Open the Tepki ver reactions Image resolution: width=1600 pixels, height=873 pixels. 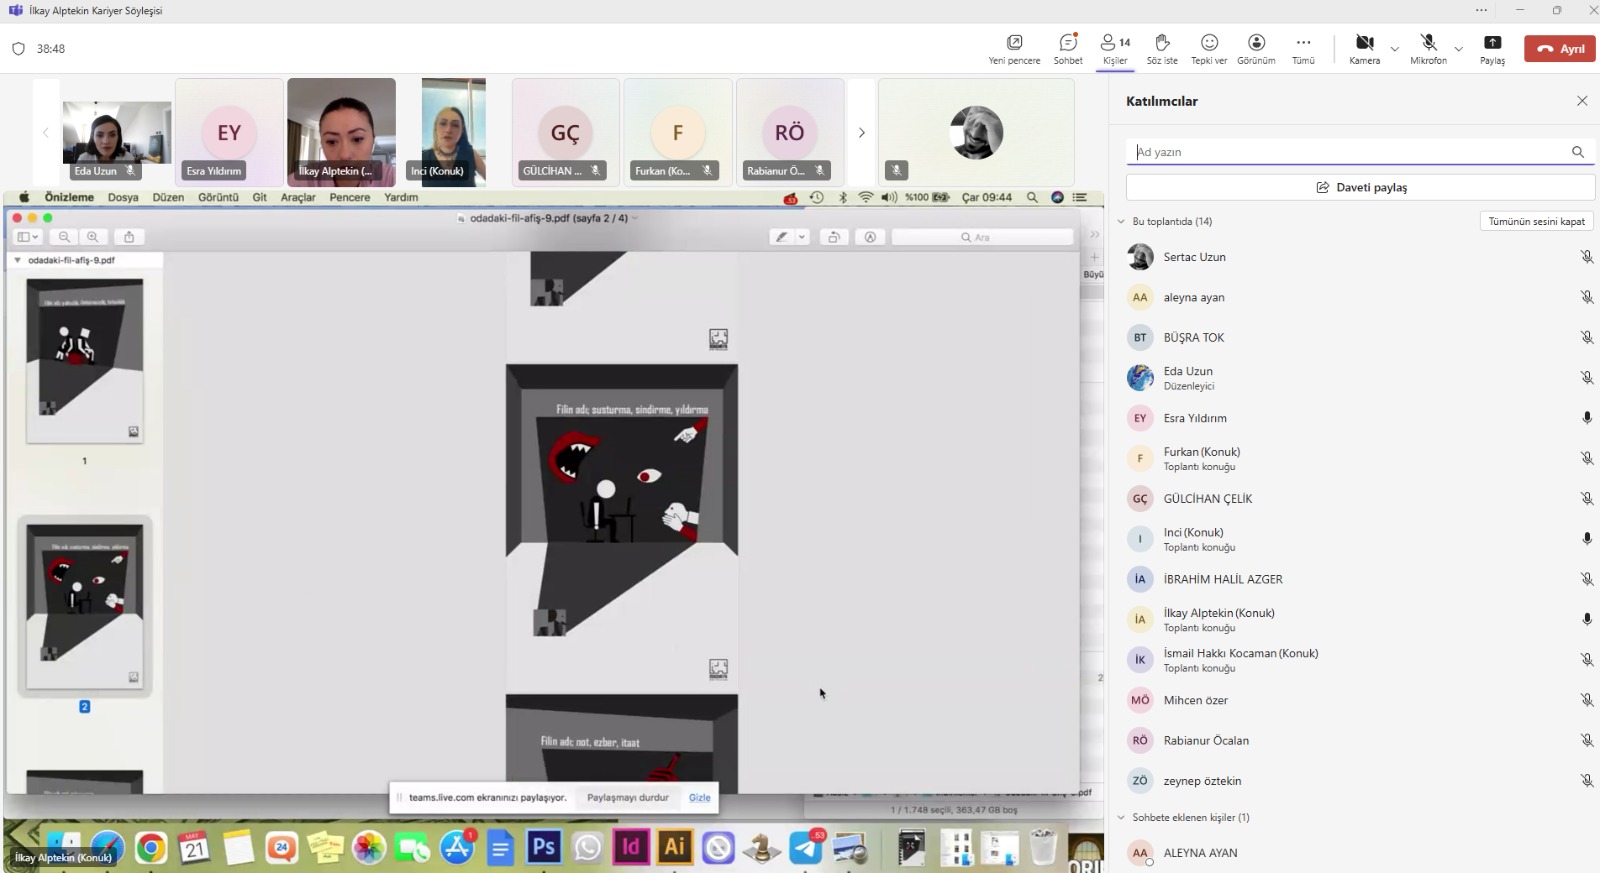coord(1209,49)
